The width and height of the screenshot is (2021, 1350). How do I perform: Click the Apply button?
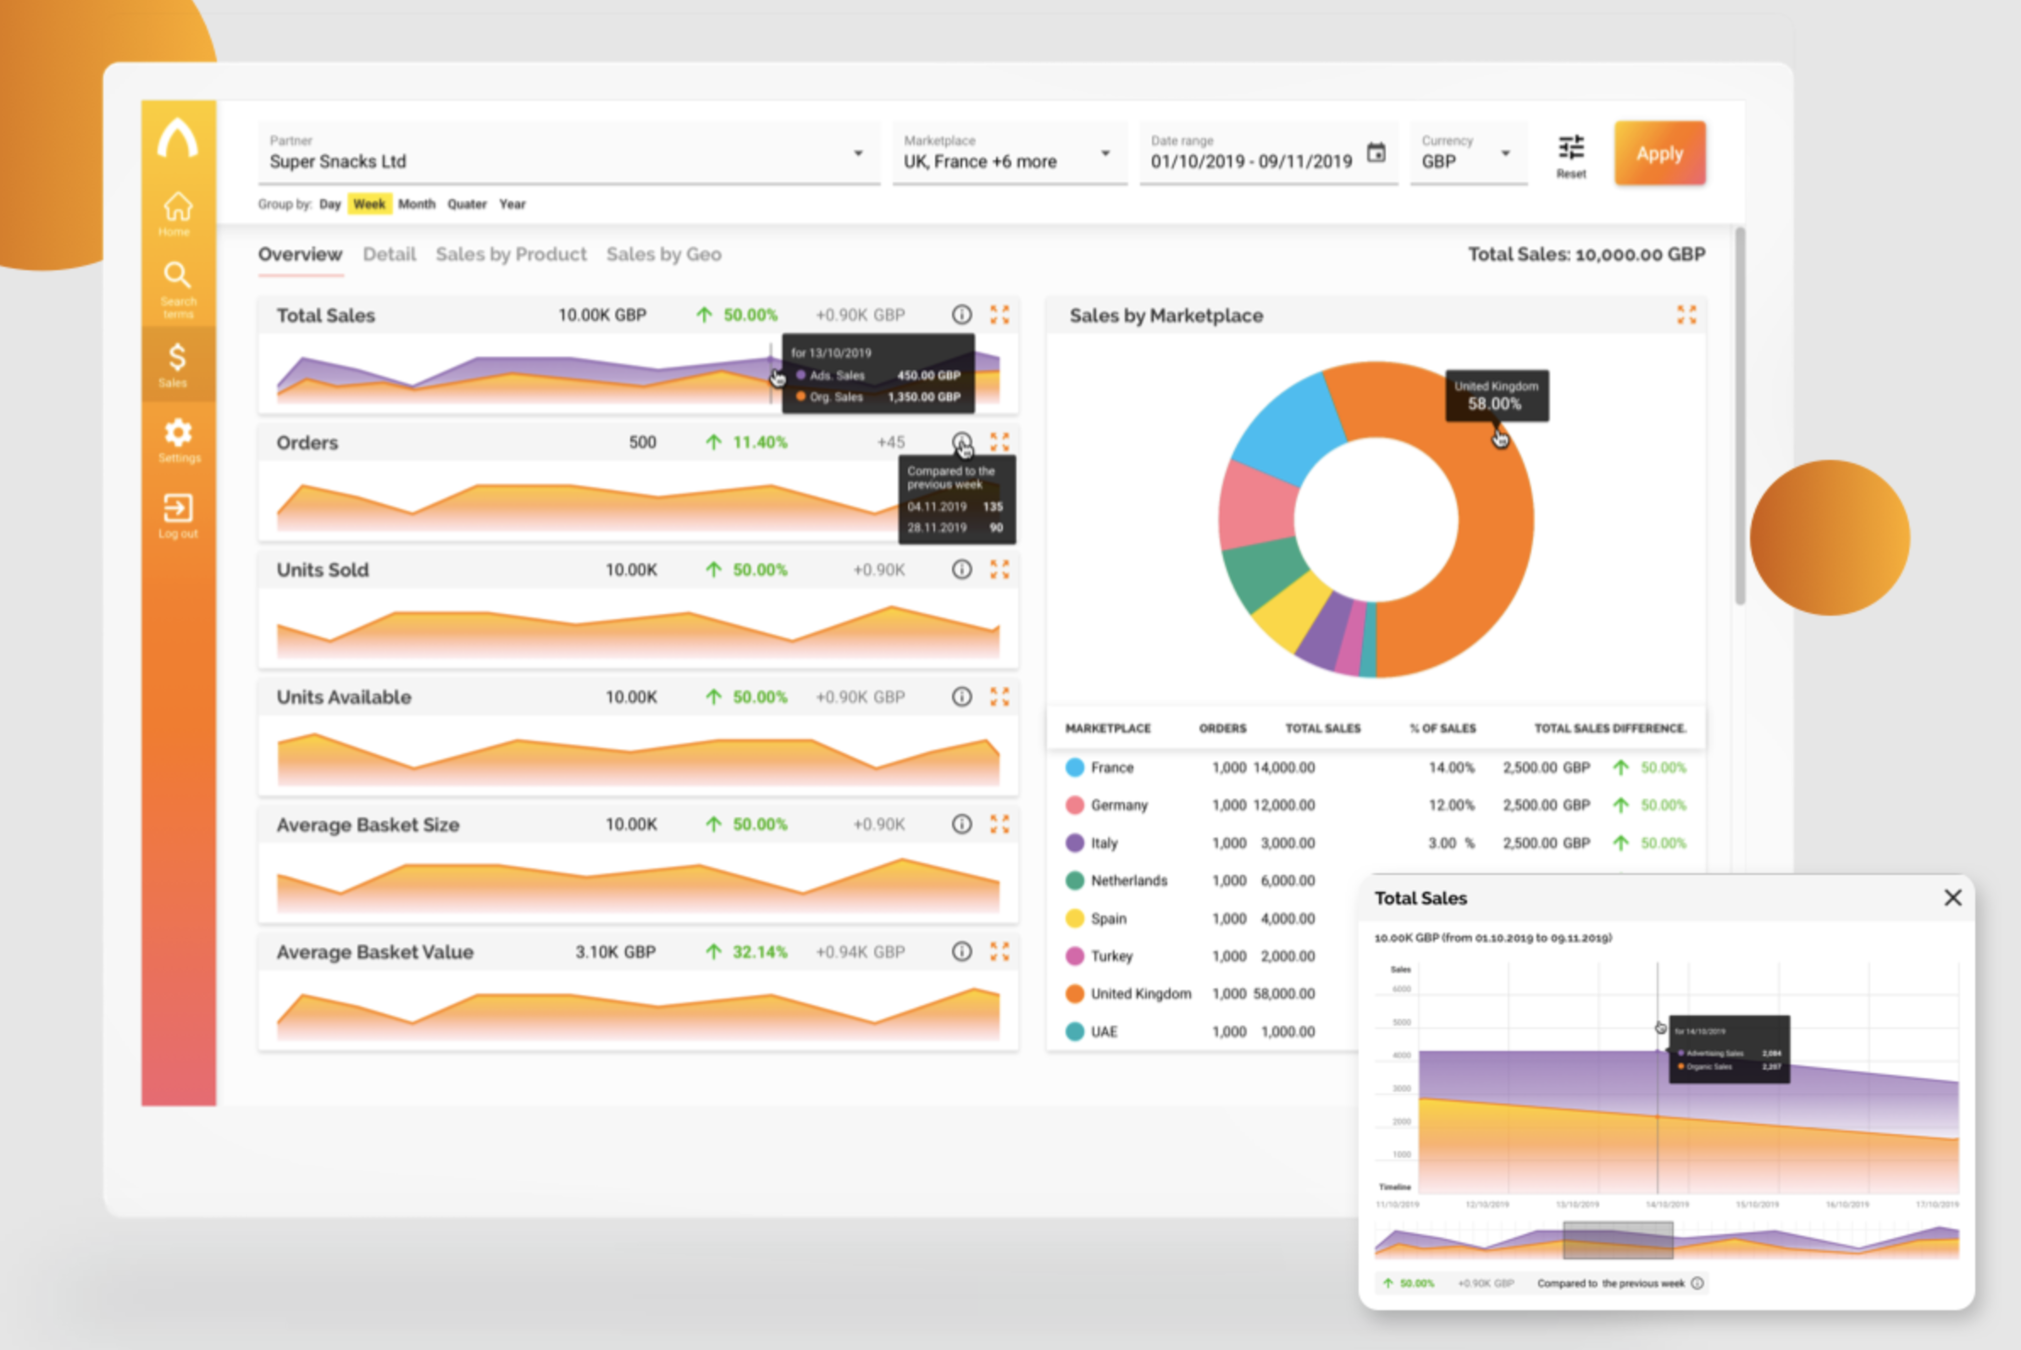(1659, 154)
